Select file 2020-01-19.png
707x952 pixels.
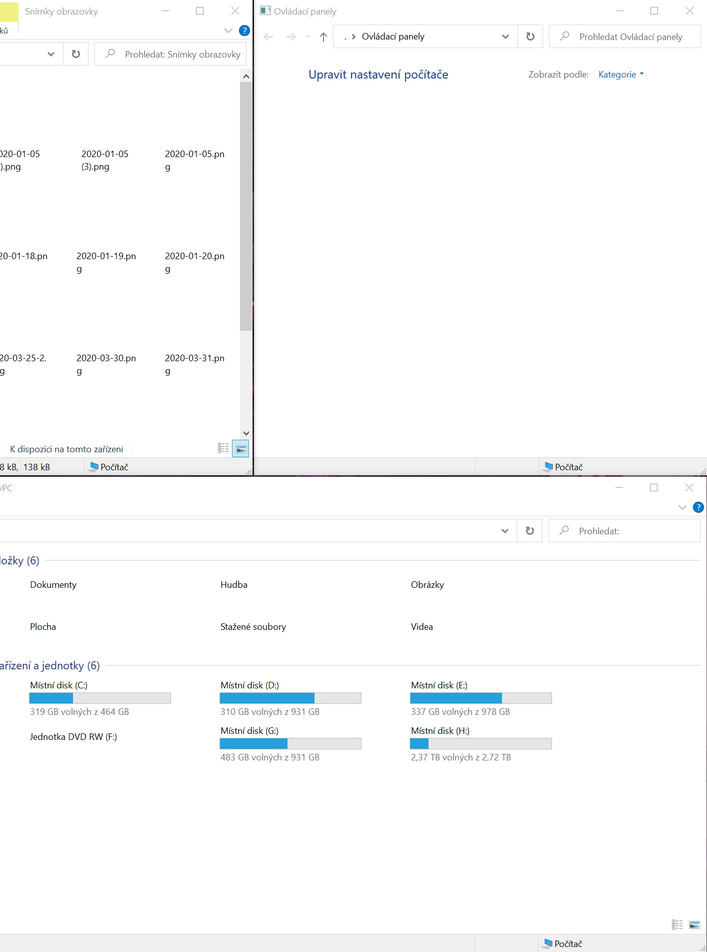pyautogui.click(x=106, y=262)
